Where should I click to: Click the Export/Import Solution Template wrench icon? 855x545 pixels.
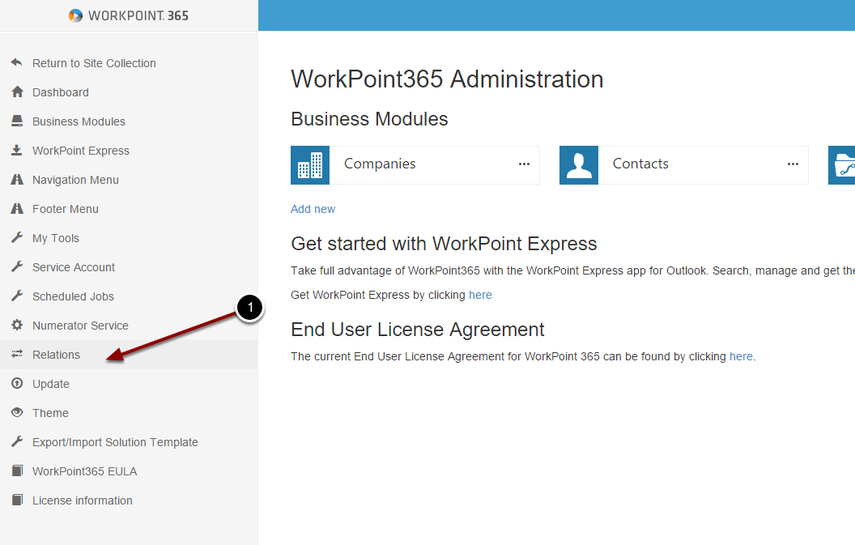tap(17, 441)
